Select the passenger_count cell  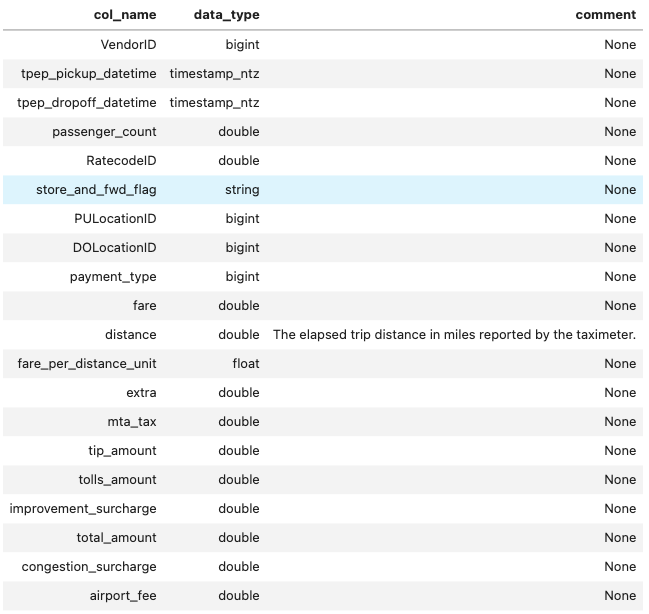(x=104, y=132)
